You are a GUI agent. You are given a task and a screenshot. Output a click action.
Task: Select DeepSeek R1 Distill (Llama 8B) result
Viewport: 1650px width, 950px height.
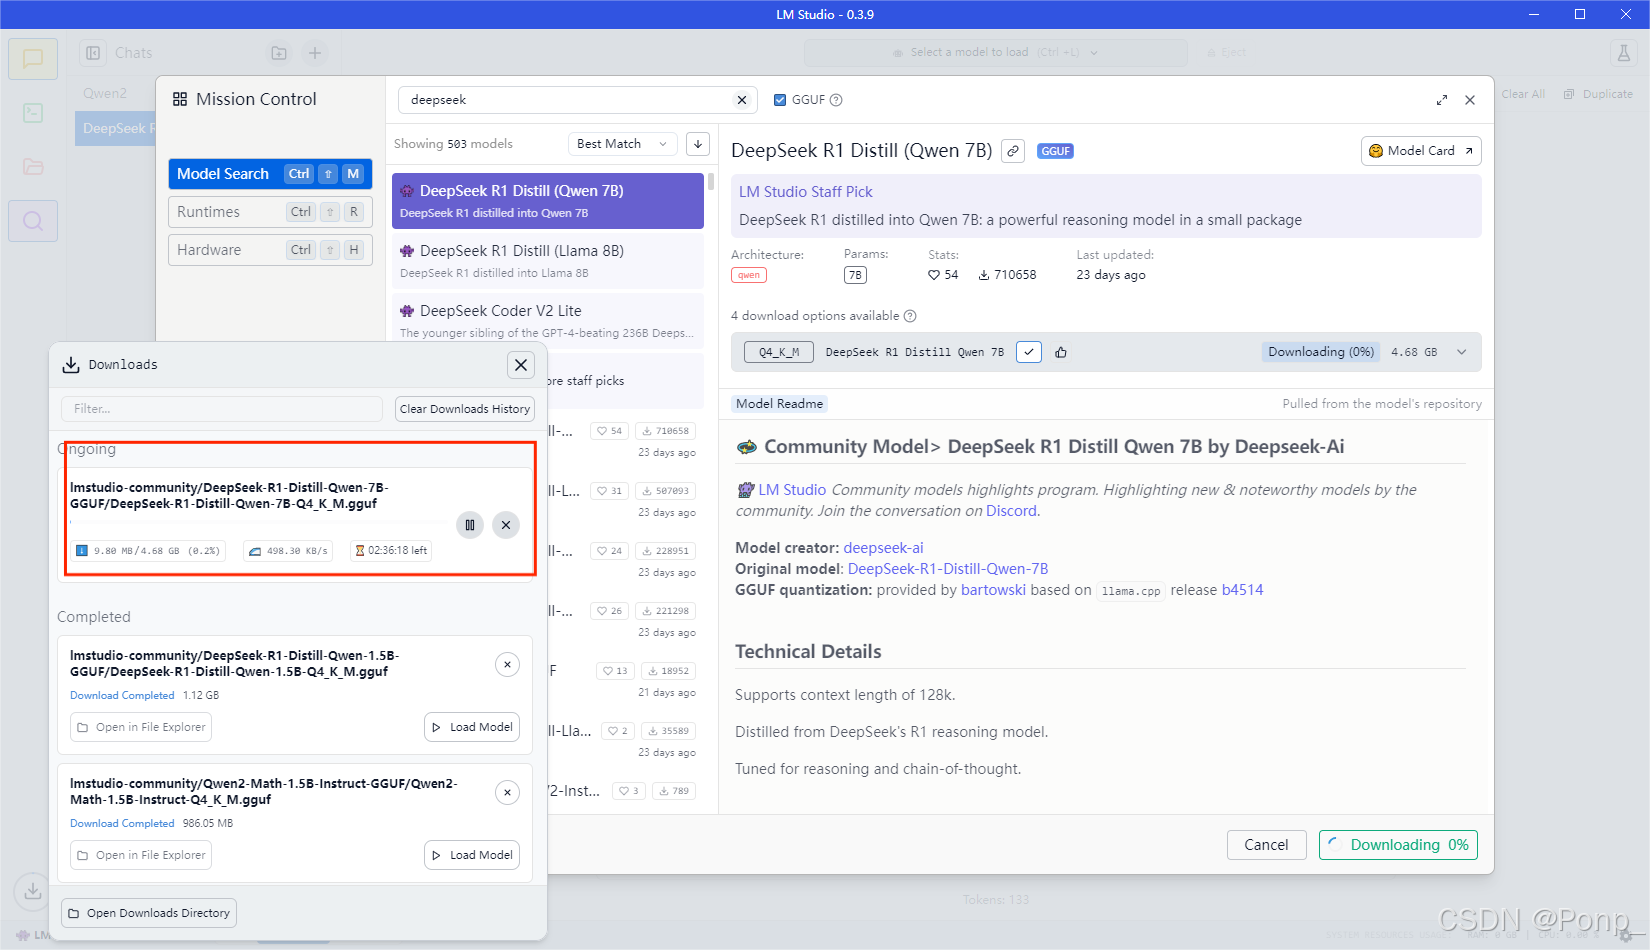tap(548, 261)
